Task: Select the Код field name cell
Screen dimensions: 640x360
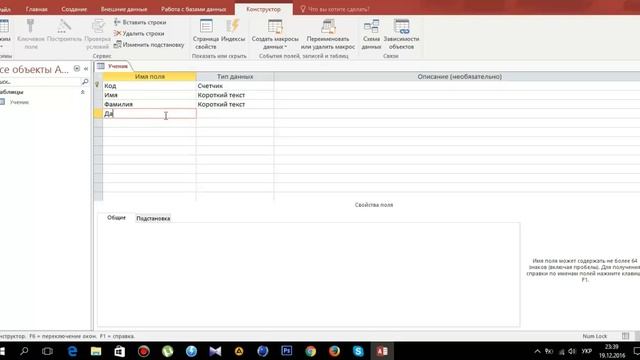Action: [x=149, y=86]
